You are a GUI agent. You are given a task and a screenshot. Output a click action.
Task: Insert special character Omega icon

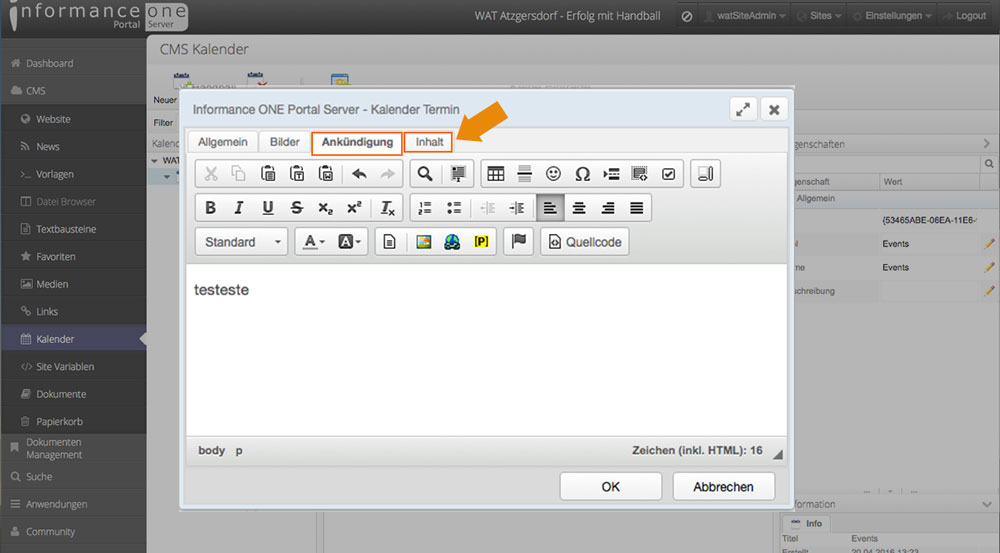pyautogui.click(x=582, y=173)
